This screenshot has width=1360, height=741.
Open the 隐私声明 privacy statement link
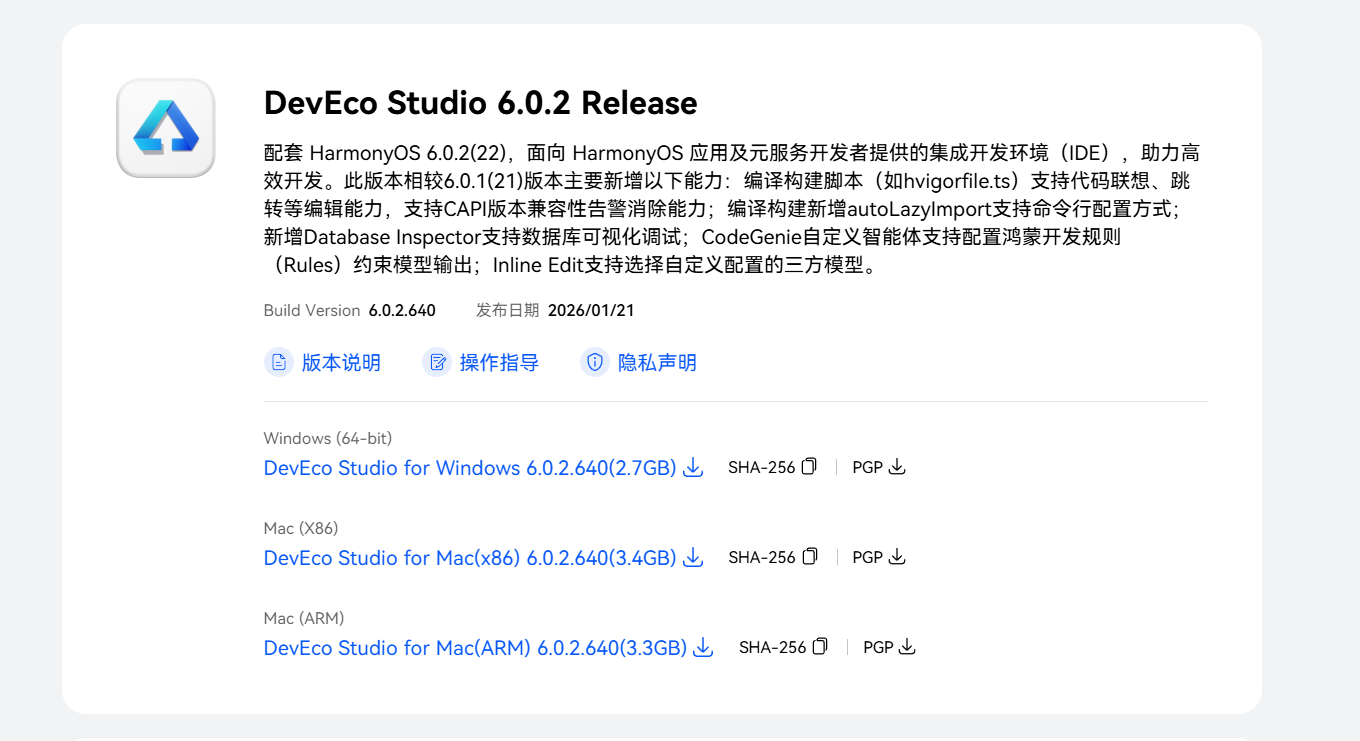pos(657,363)
